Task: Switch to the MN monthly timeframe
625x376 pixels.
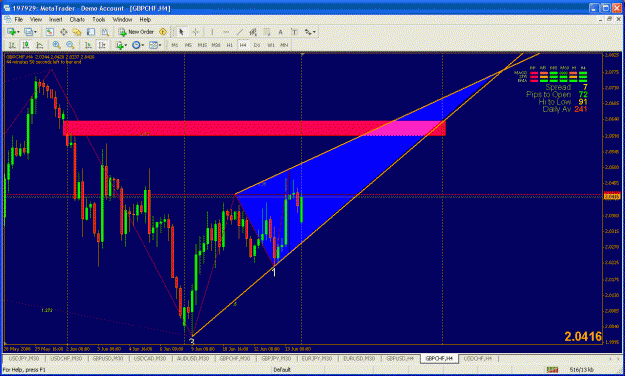Action: point(284,45)
